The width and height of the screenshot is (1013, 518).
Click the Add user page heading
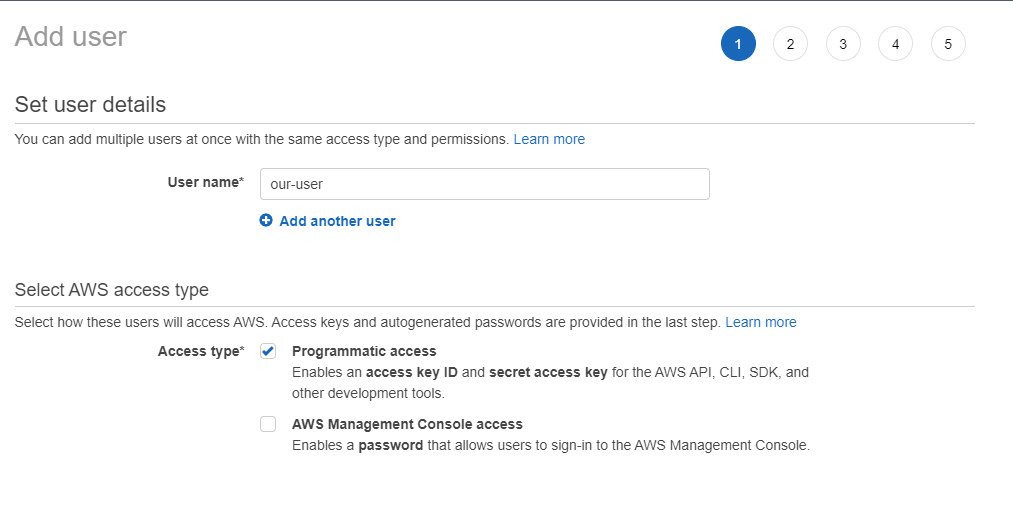pyautogui.click(x=71, y=37)
